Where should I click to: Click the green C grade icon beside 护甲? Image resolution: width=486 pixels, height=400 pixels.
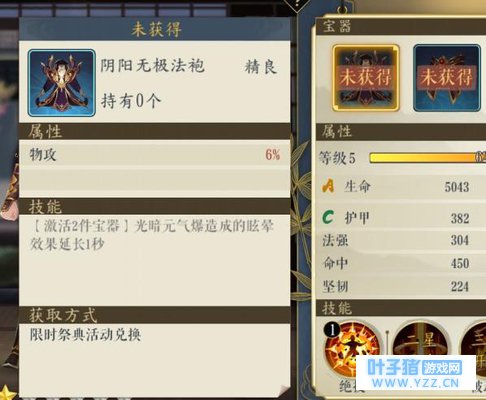coord(328,217)
